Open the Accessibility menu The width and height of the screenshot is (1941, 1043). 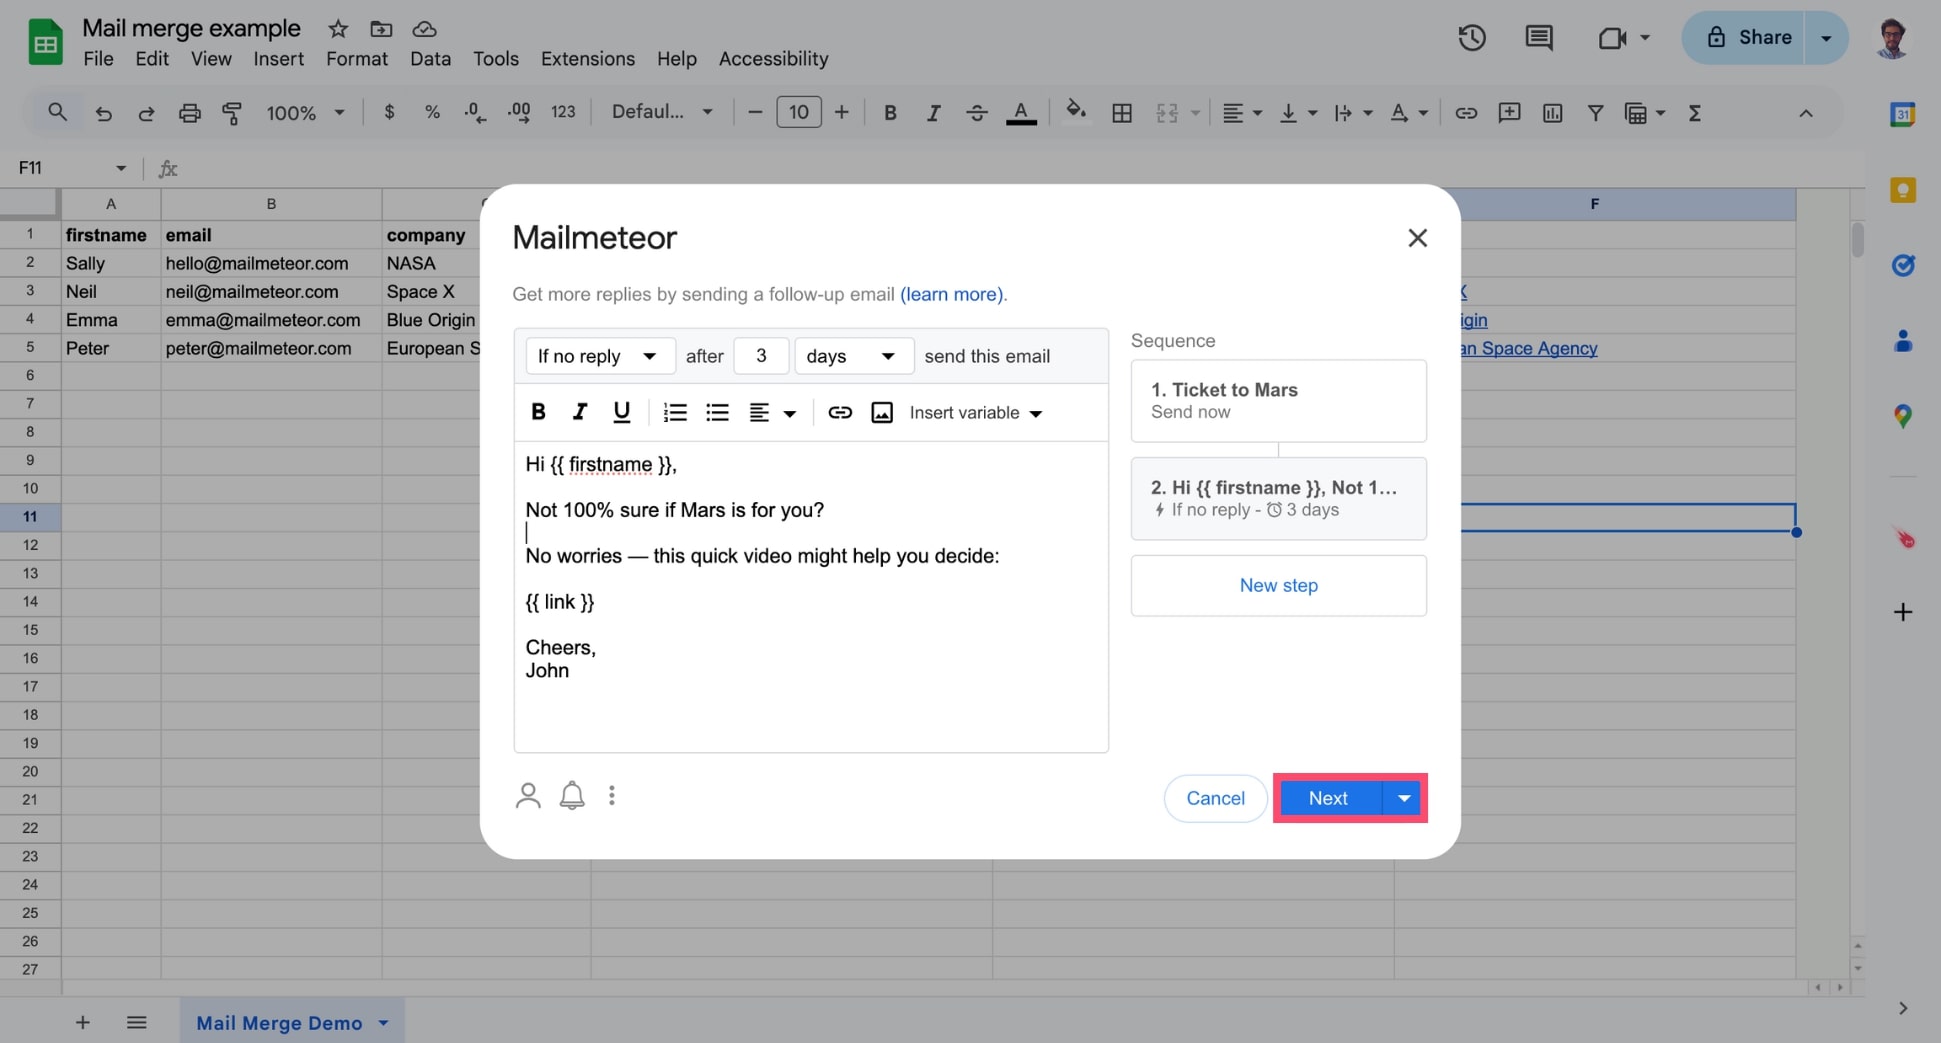[774, 59]
